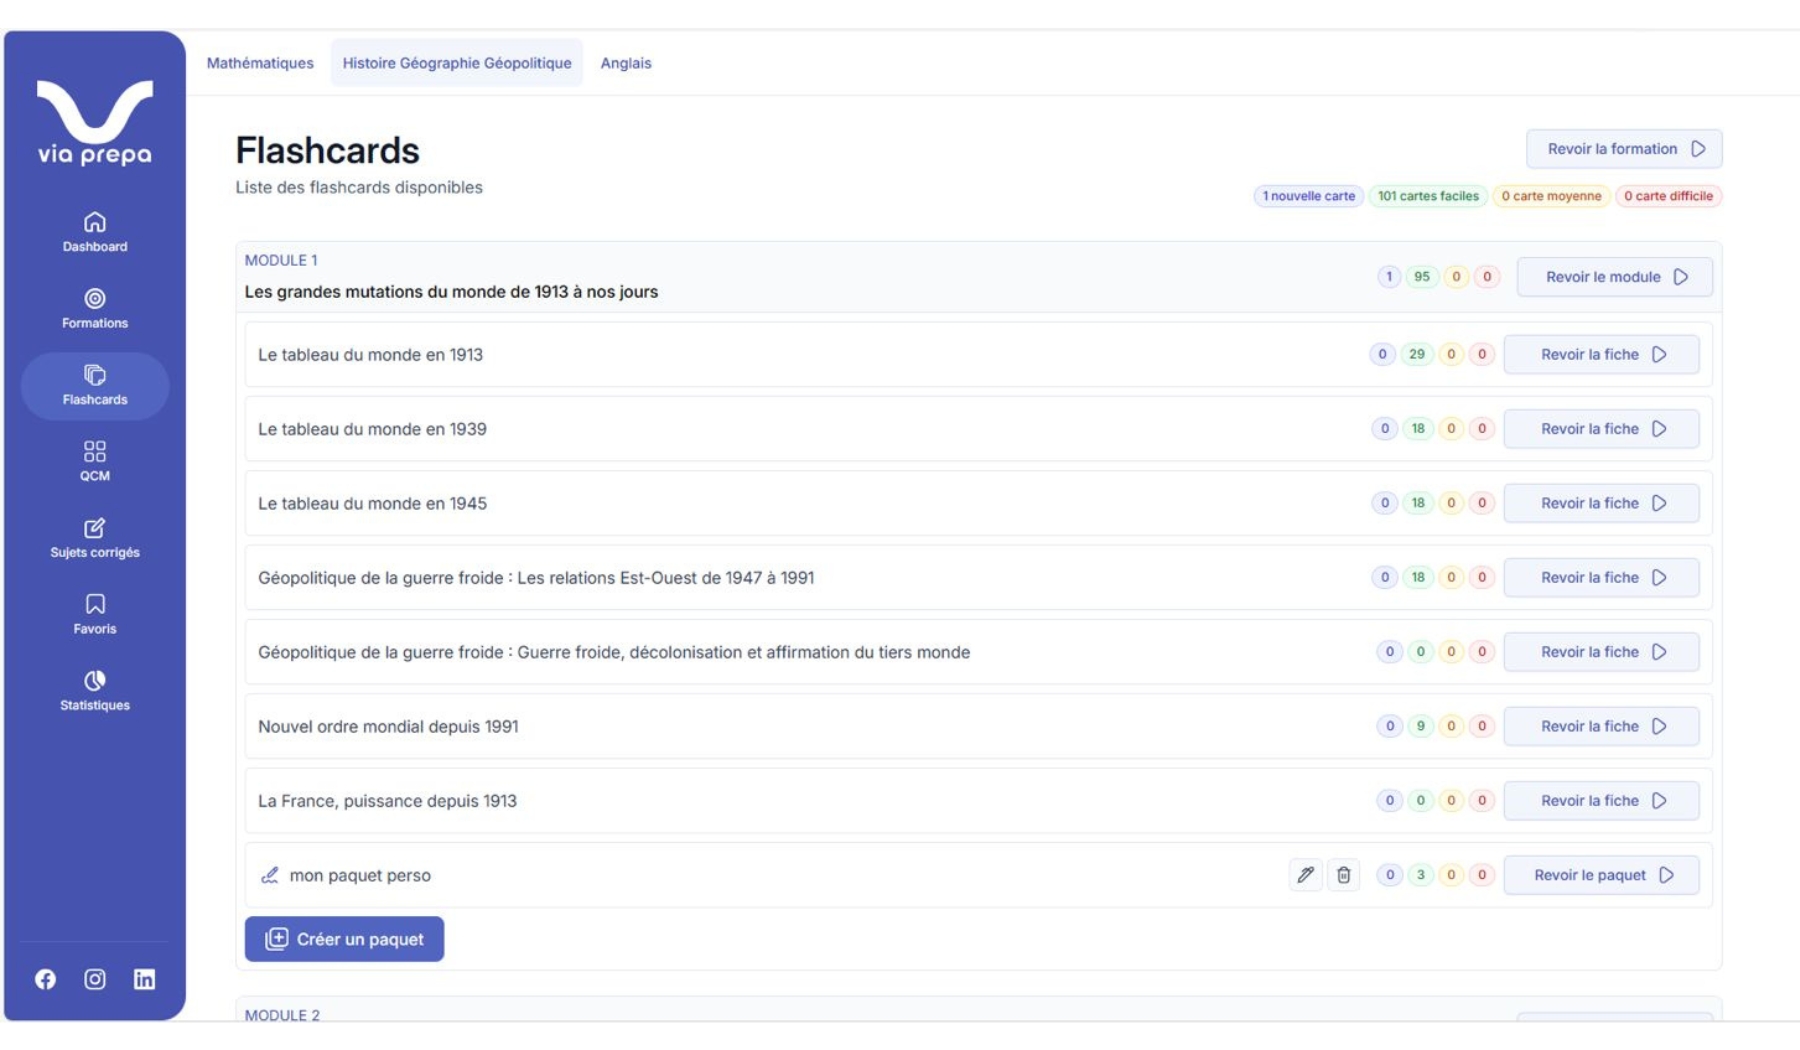Start Revoir le paquet for mon paquet perso

[x=1600, y=875]
